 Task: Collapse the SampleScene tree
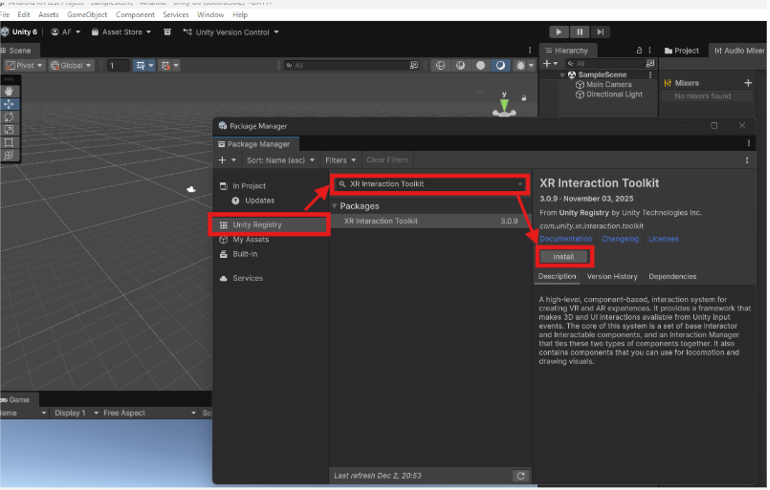point(562,75)
